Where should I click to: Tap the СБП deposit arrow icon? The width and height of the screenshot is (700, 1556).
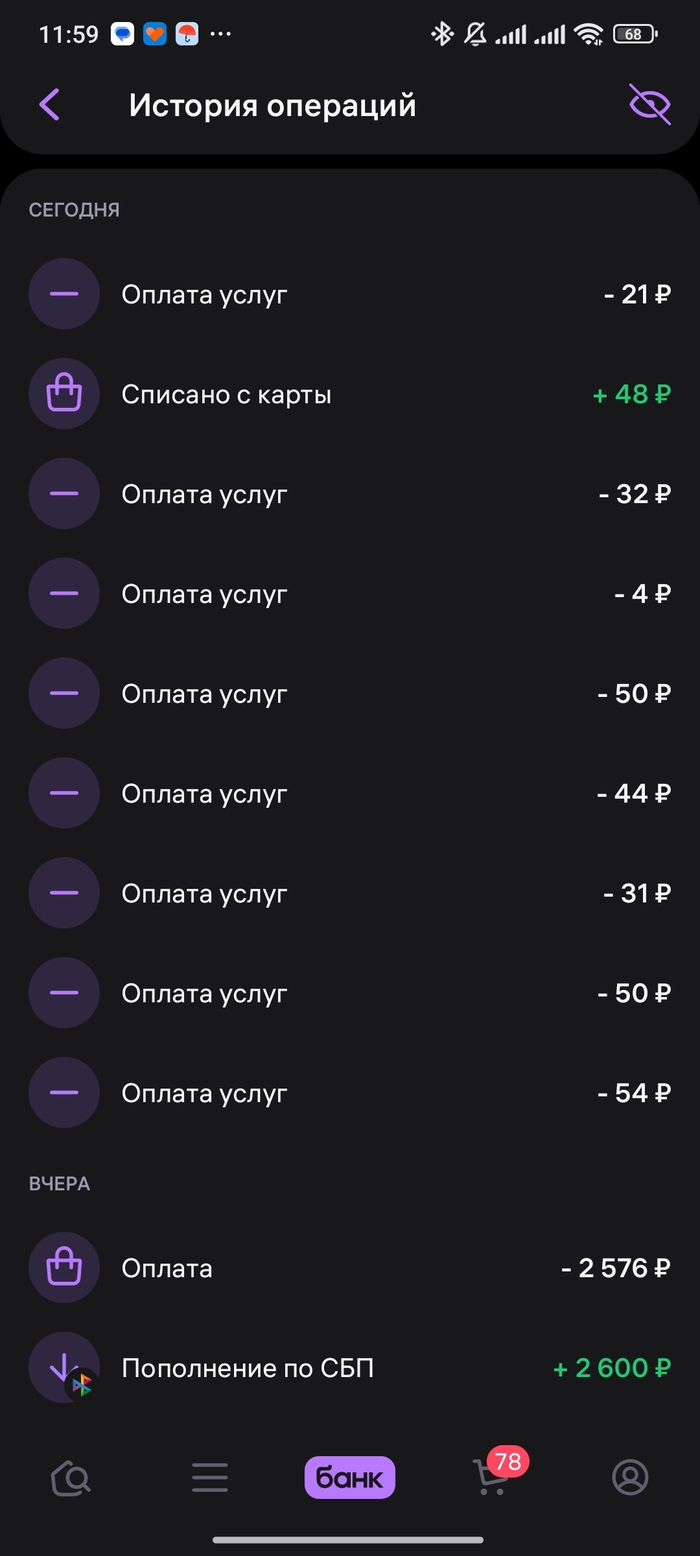tap(64, 1367)
